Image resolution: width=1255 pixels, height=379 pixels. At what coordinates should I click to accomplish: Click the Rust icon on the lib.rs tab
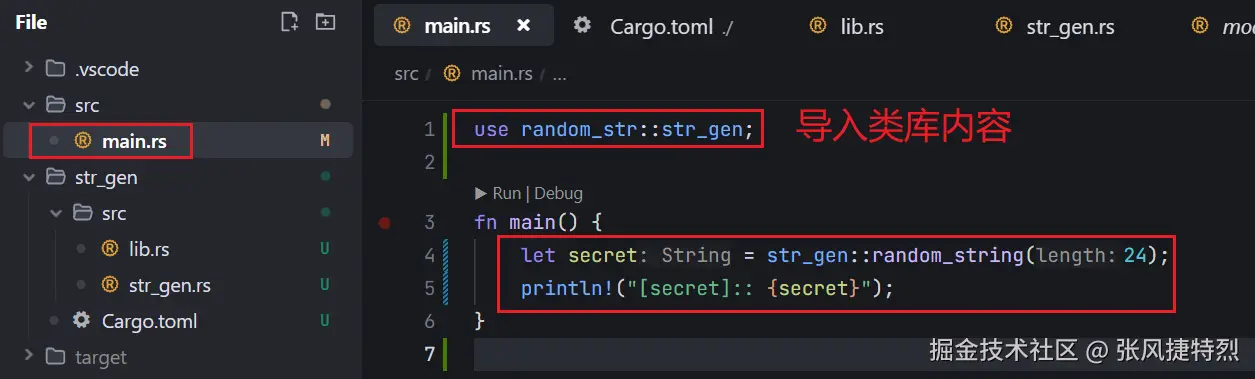point(817,25)
